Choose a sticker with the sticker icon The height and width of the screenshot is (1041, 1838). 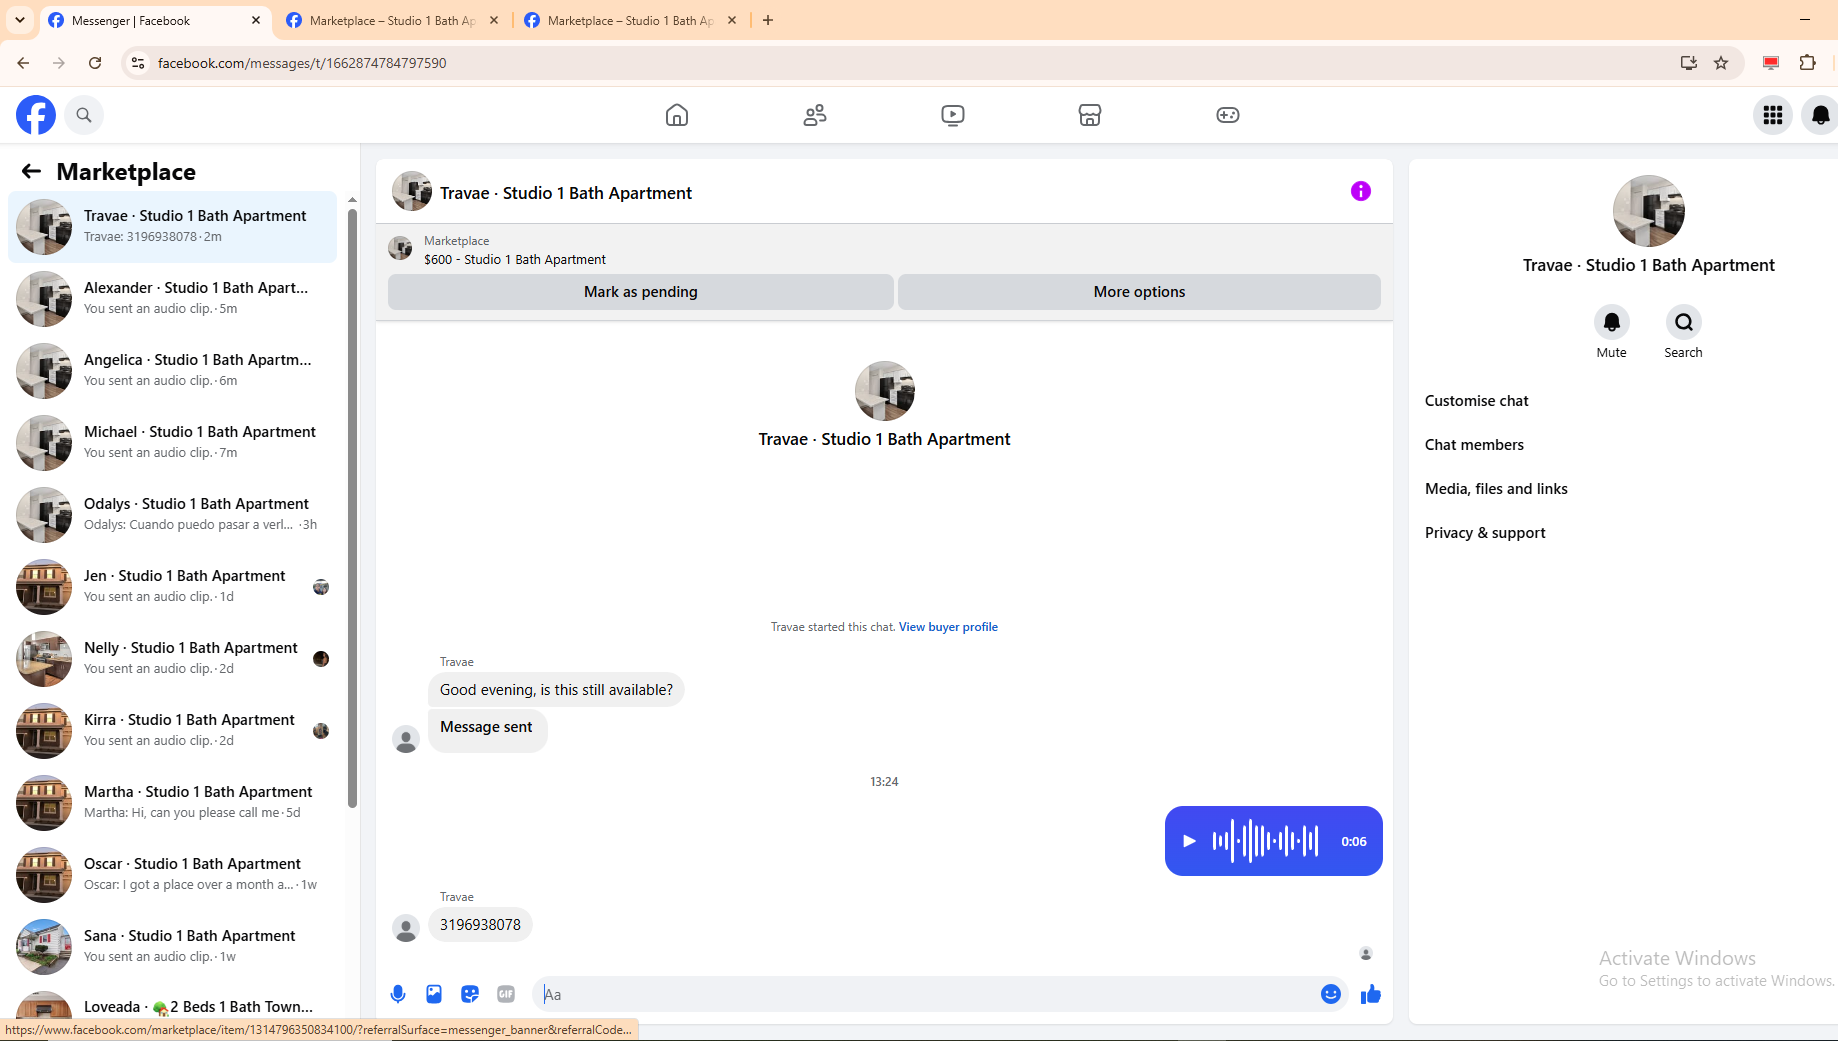pos(470,994)
